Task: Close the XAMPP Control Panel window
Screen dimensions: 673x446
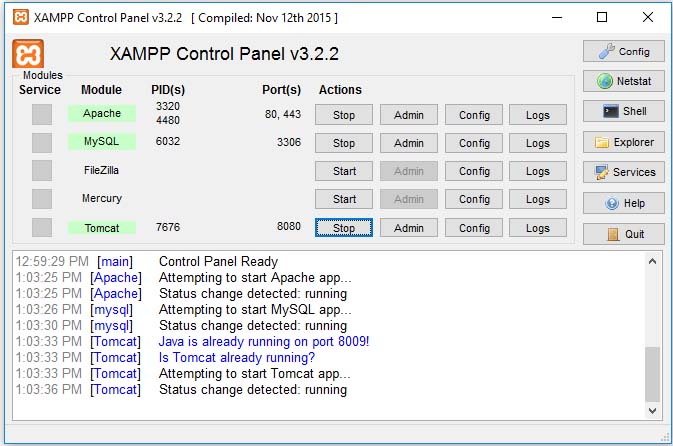Action: (x=648, y=17)
